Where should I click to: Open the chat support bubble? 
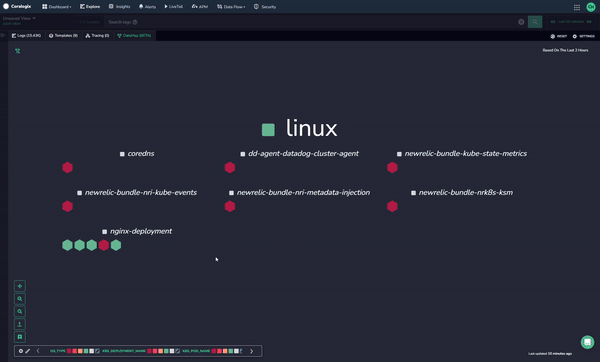pyautogui.click(x=587, y=342)
